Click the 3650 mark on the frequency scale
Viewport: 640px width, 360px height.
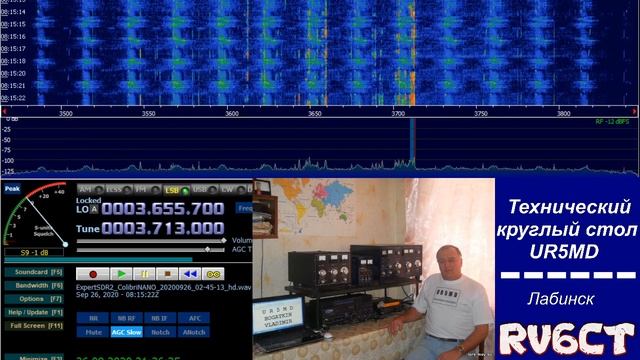(x=315, y=113)
